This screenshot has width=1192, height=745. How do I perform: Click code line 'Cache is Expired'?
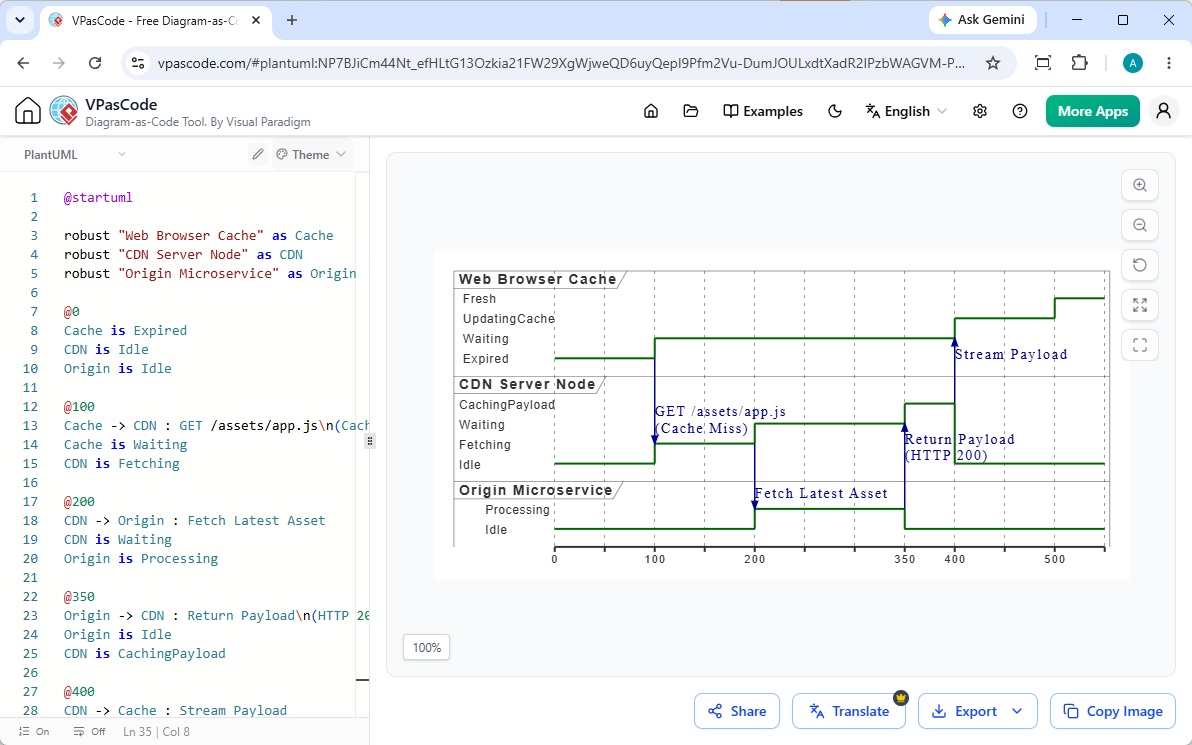click(x=125, y=331)
